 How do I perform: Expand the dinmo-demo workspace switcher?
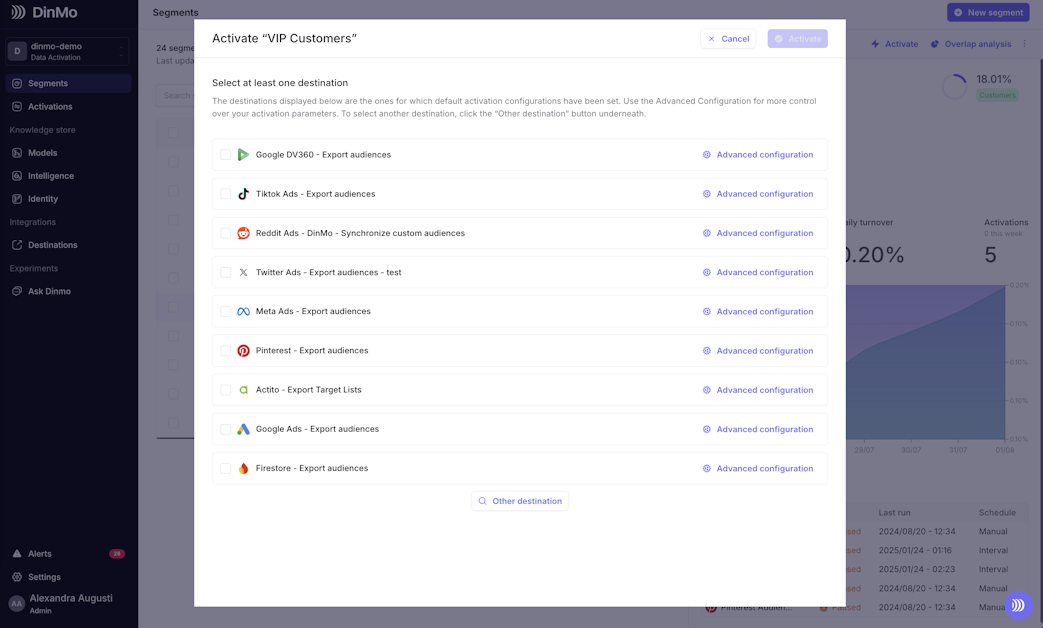(x=67, y=51)
